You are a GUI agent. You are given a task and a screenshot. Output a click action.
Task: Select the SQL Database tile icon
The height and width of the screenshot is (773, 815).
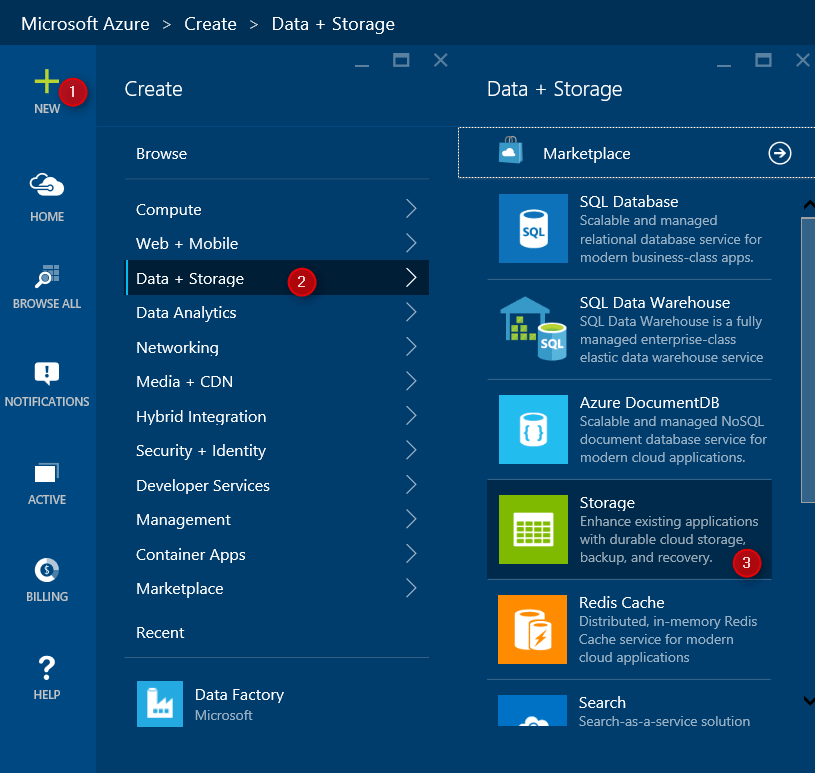(533, 228)
